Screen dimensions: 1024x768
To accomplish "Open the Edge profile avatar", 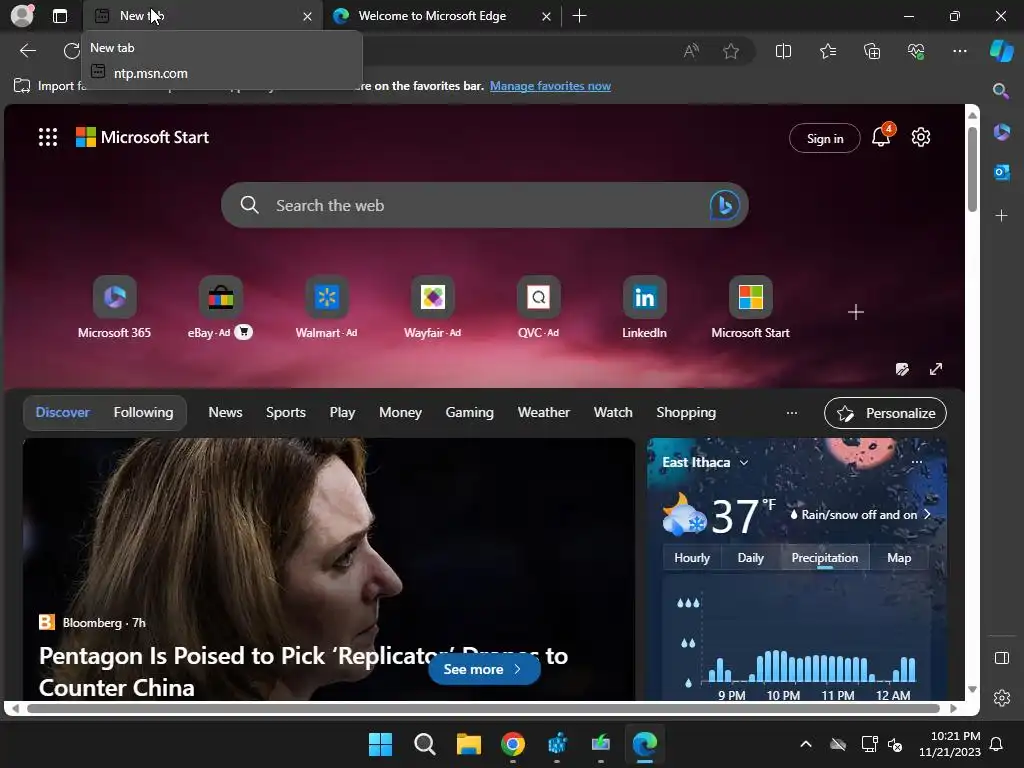I will (22, 16).
